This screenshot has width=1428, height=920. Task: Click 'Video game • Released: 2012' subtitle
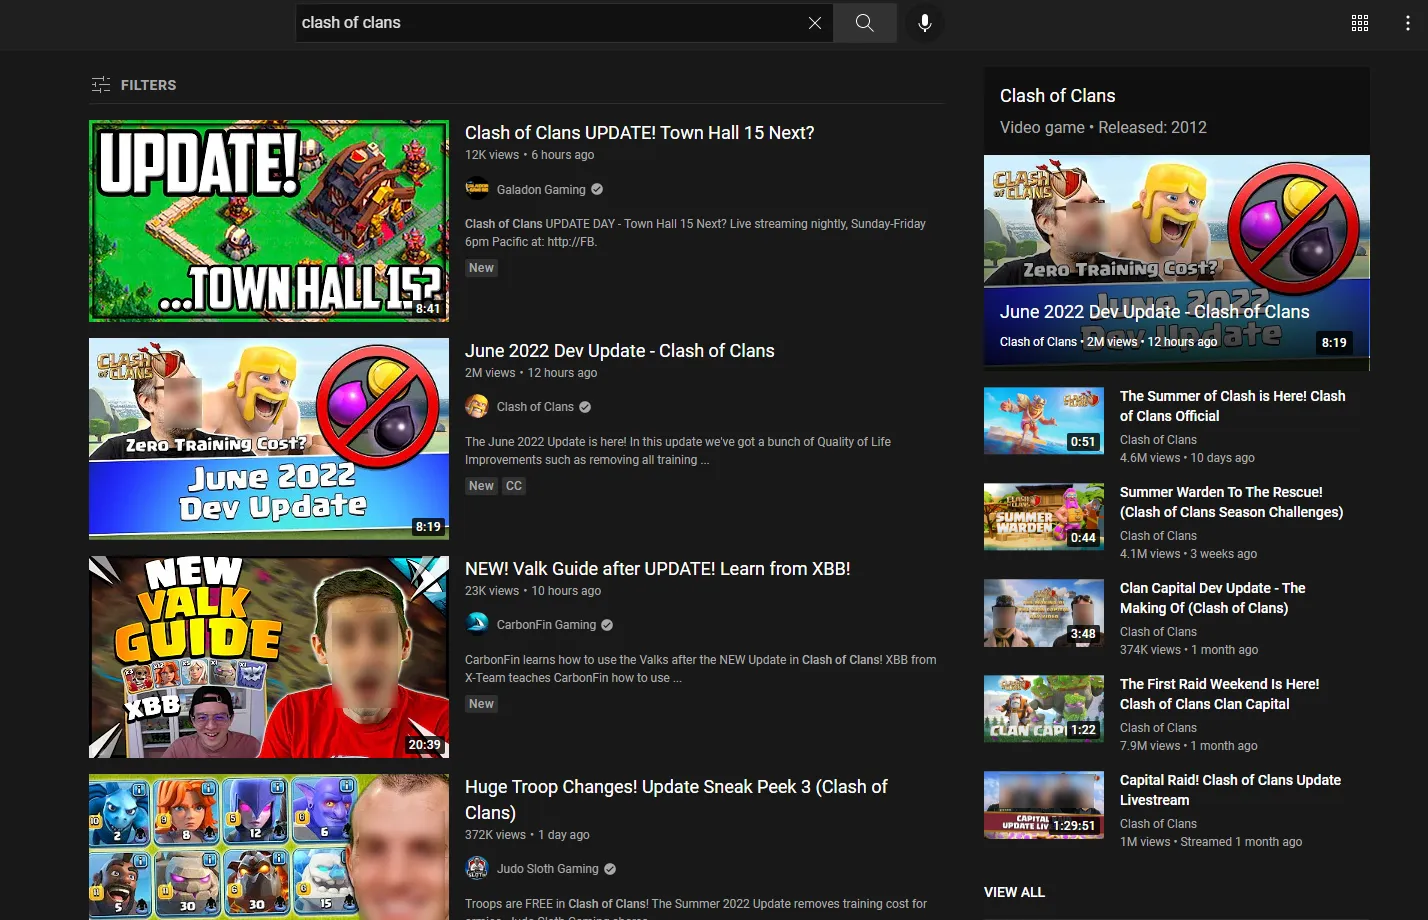1103,127
